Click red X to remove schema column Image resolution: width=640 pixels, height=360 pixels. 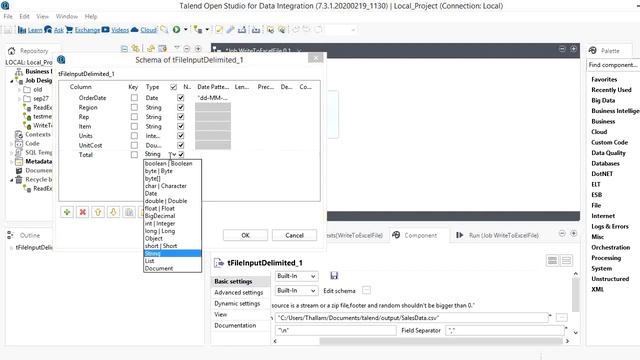click(x=82, y=212)
